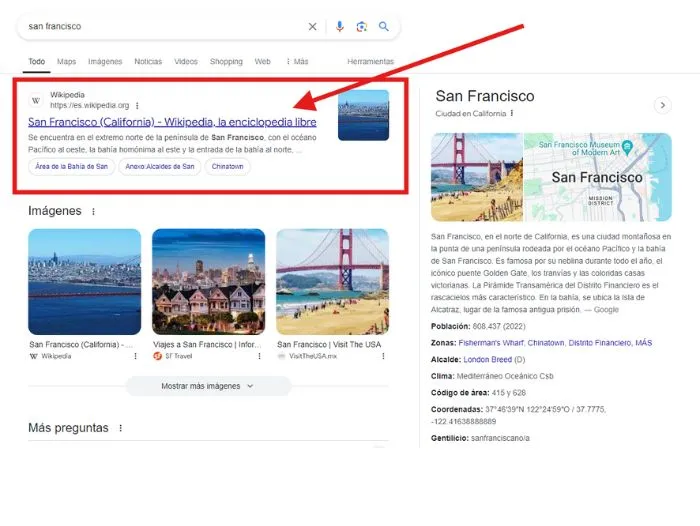Image resolution: width=700 pixels, height=526 pixels.
Task: Open options menu beside es.wikipedia.org URL
Action: [x=137, y=106]
